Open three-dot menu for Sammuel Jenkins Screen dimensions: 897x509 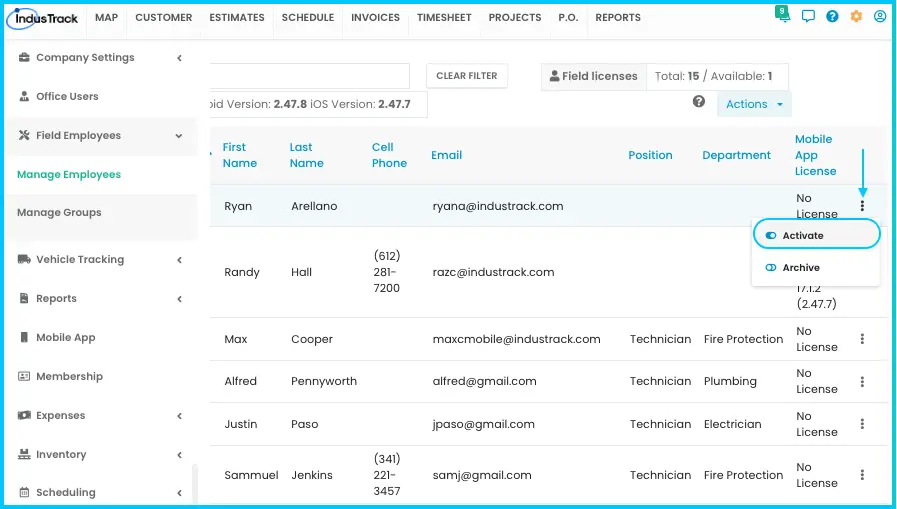pos(862,475)
